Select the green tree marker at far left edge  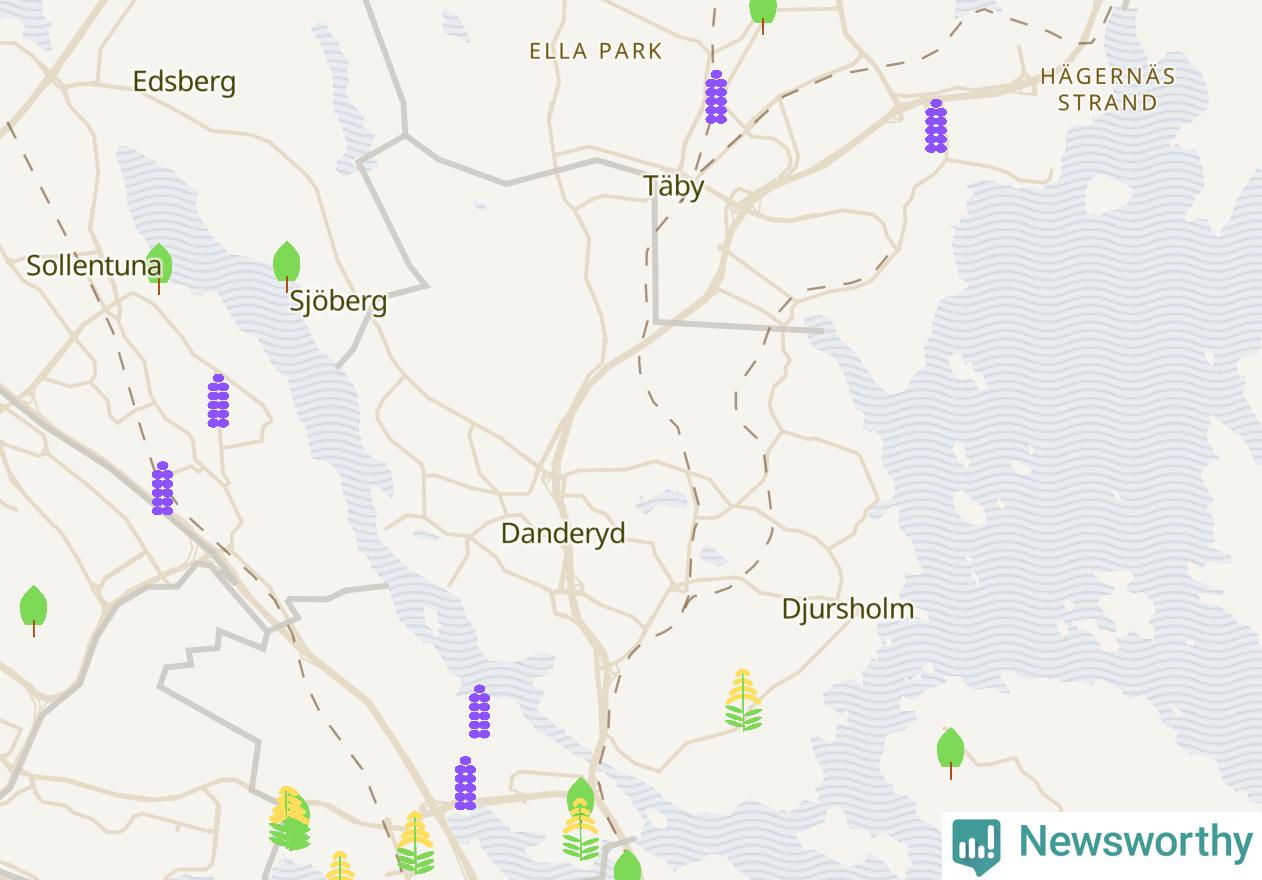pos(34,611)
